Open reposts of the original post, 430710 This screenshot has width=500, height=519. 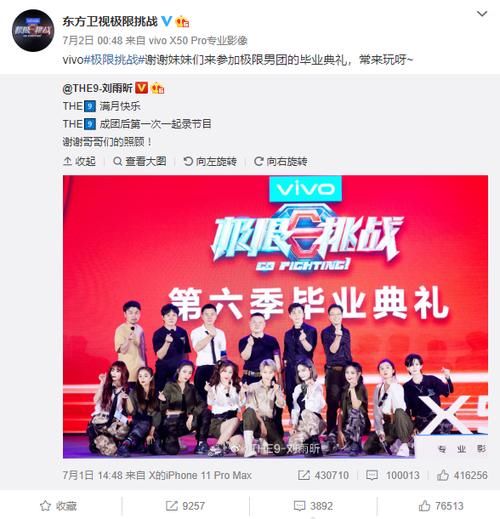tap(323, 475)
